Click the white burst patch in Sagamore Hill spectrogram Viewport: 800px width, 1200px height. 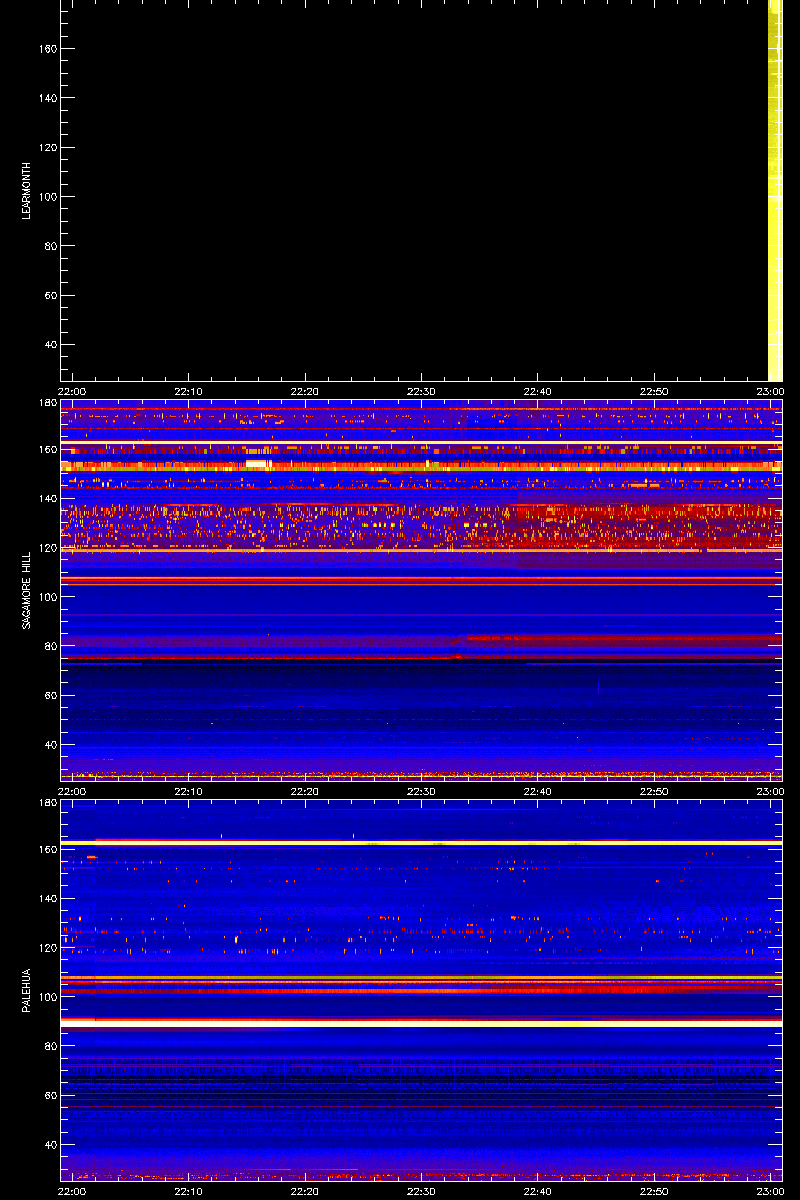pos(257,464)
